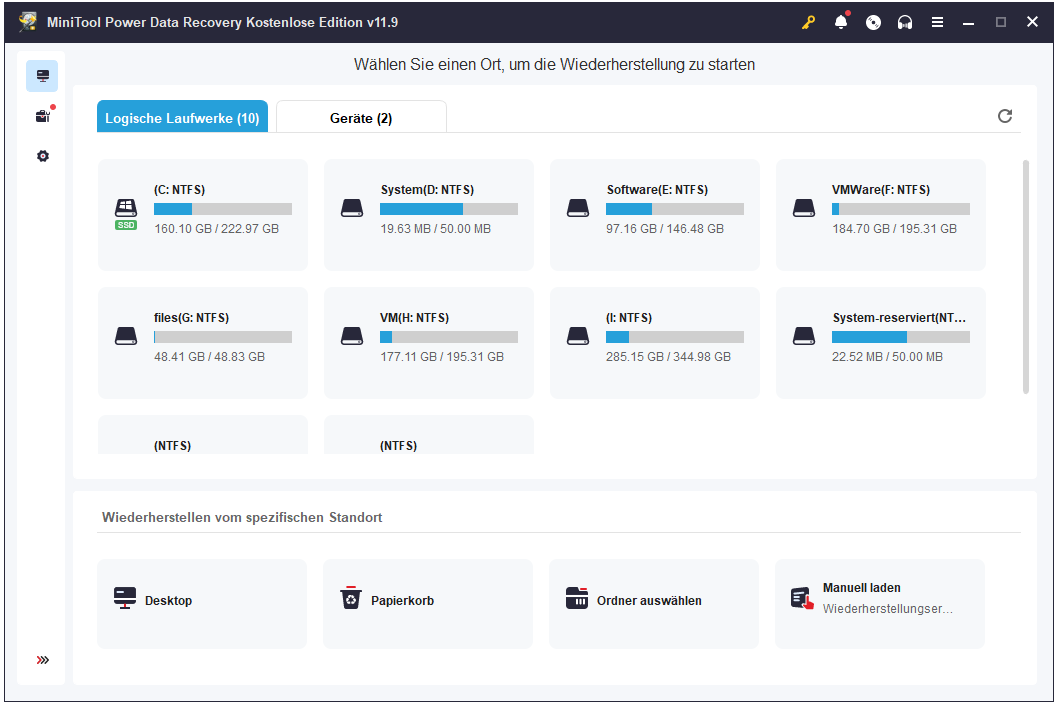Click the drive list vertical scrollbar
The image size is (1059, 703).
1026,277
